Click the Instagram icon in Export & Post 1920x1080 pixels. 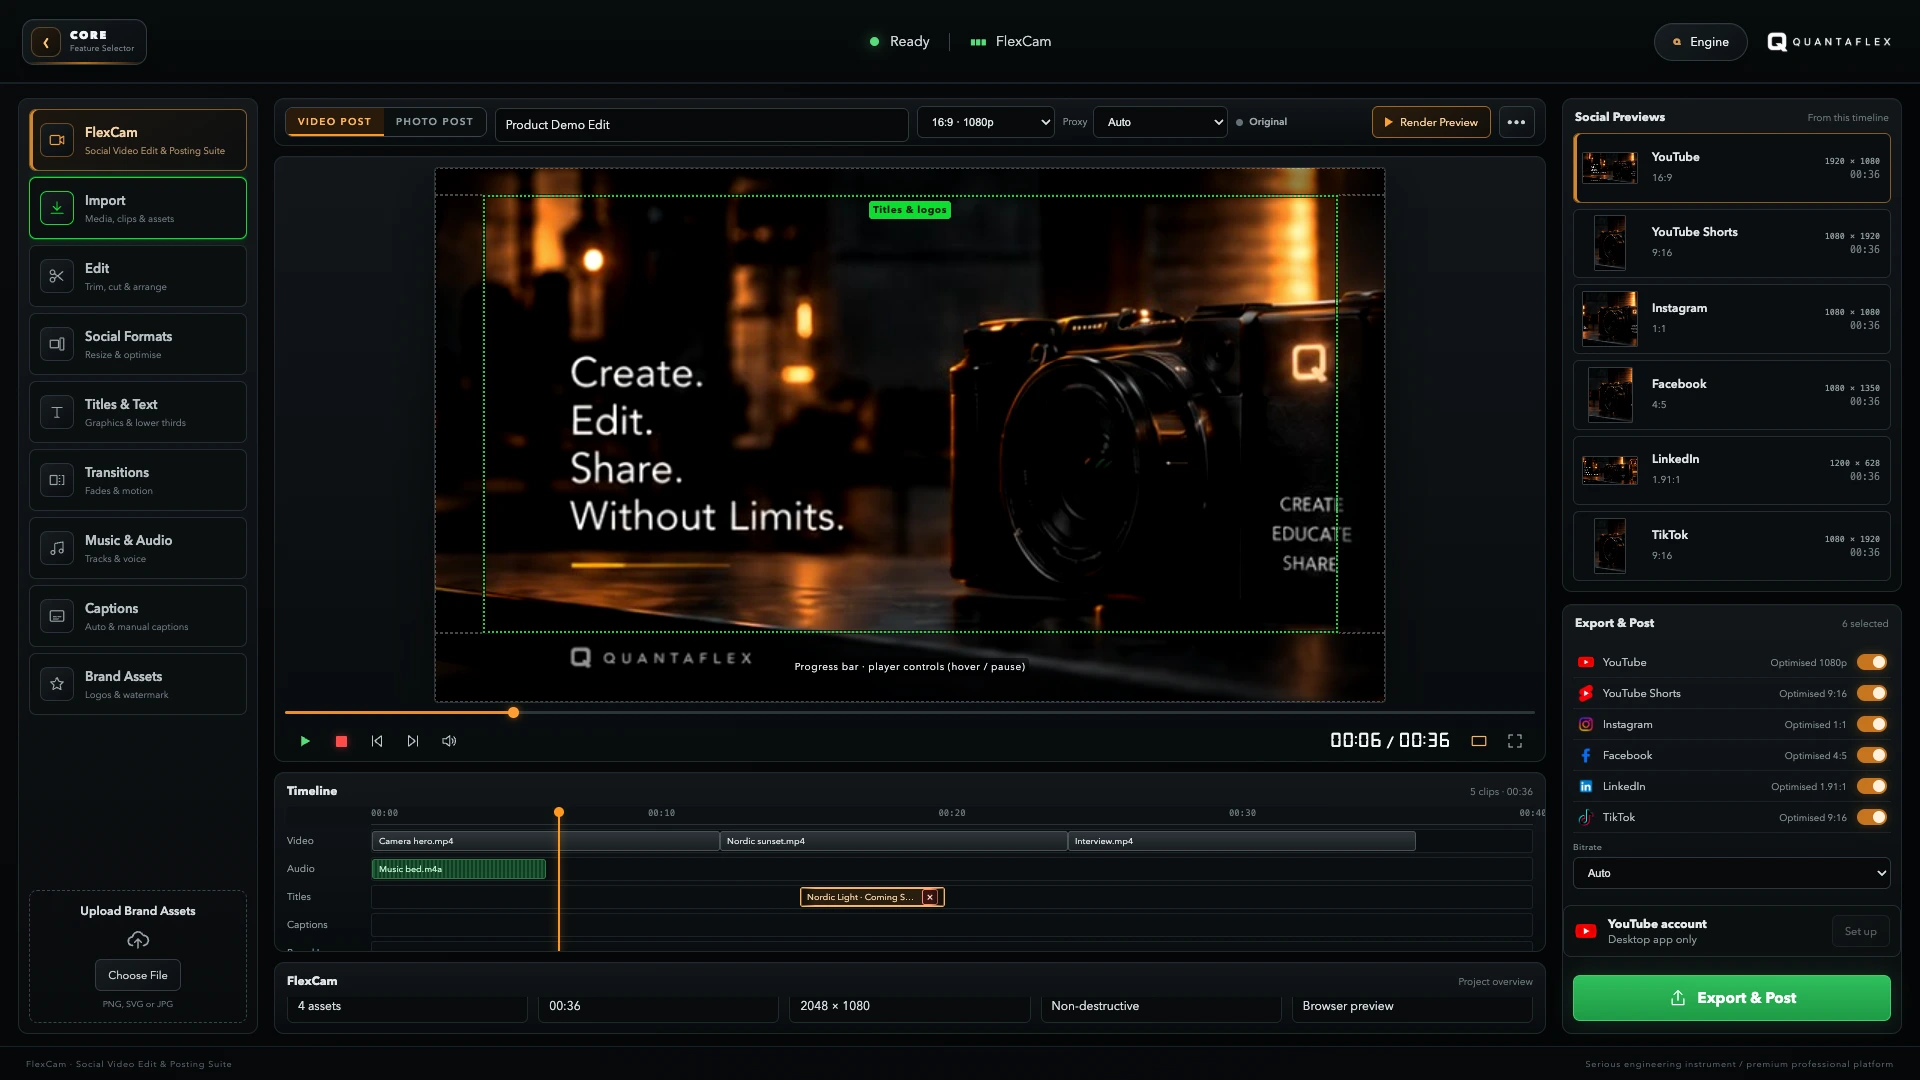1586,724
